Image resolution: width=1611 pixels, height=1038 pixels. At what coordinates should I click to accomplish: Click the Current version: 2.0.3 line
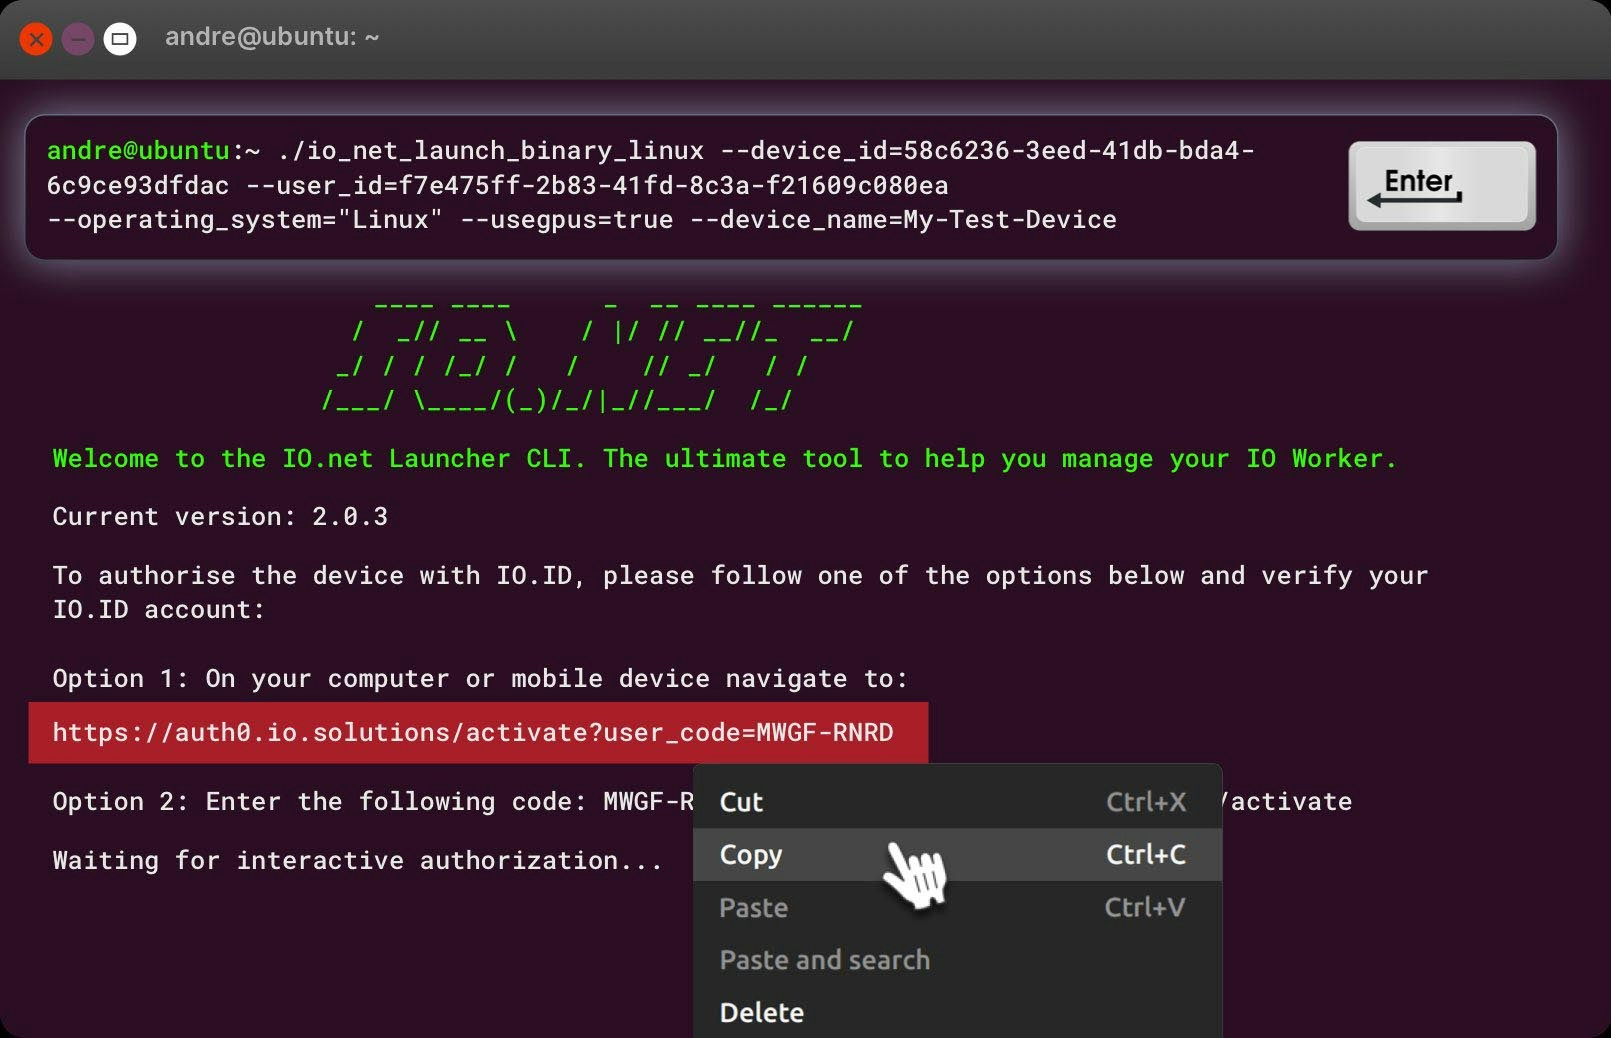[220, 517]
